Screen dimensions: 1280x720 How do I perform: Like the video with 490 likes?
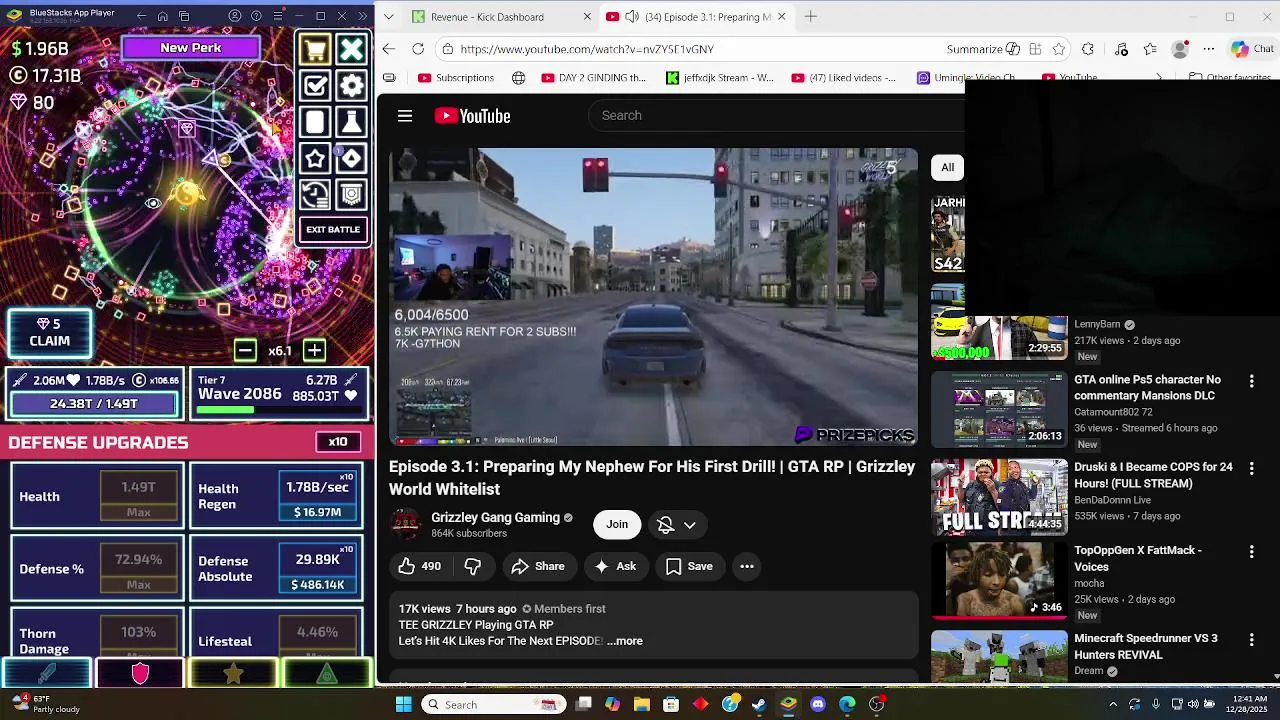pyautogui.click(x=419, y=566)
